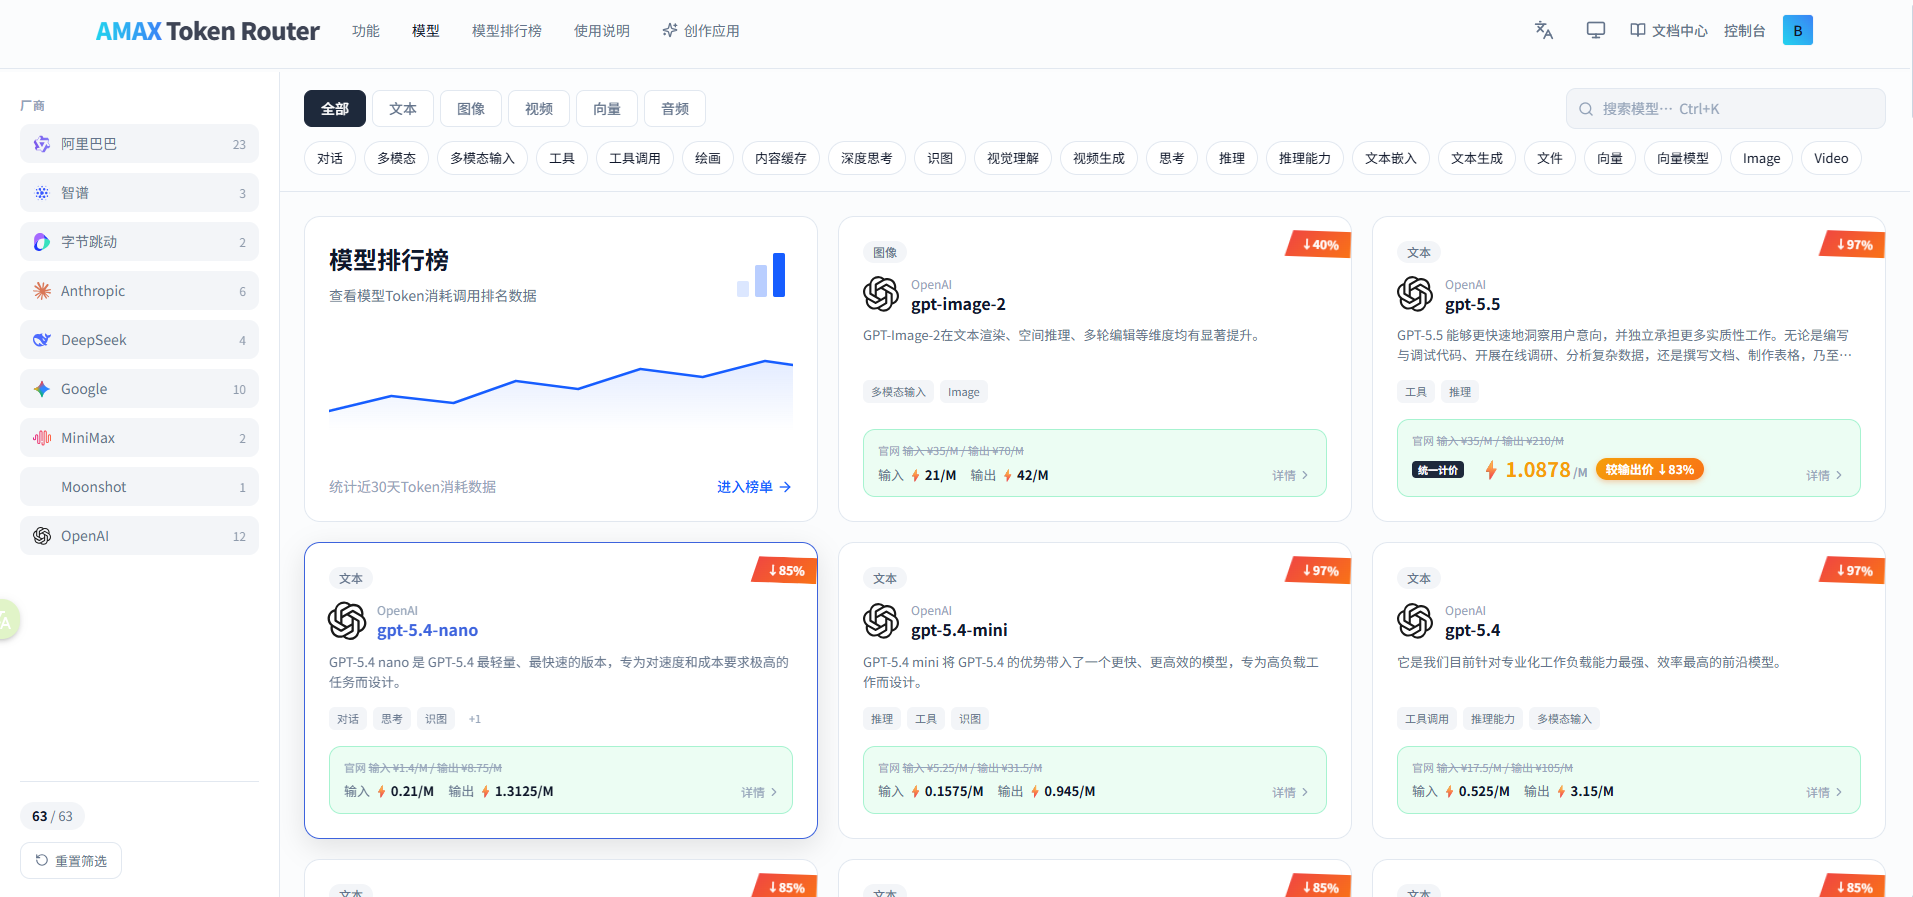
Task: Click the 字节跳动 vendor logo icon
Action: pos(42,242)
